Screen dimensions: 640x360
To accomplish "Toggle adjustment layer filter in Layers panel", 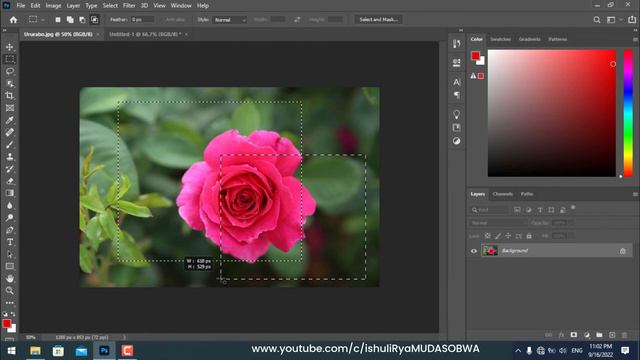I will point(529,210).
